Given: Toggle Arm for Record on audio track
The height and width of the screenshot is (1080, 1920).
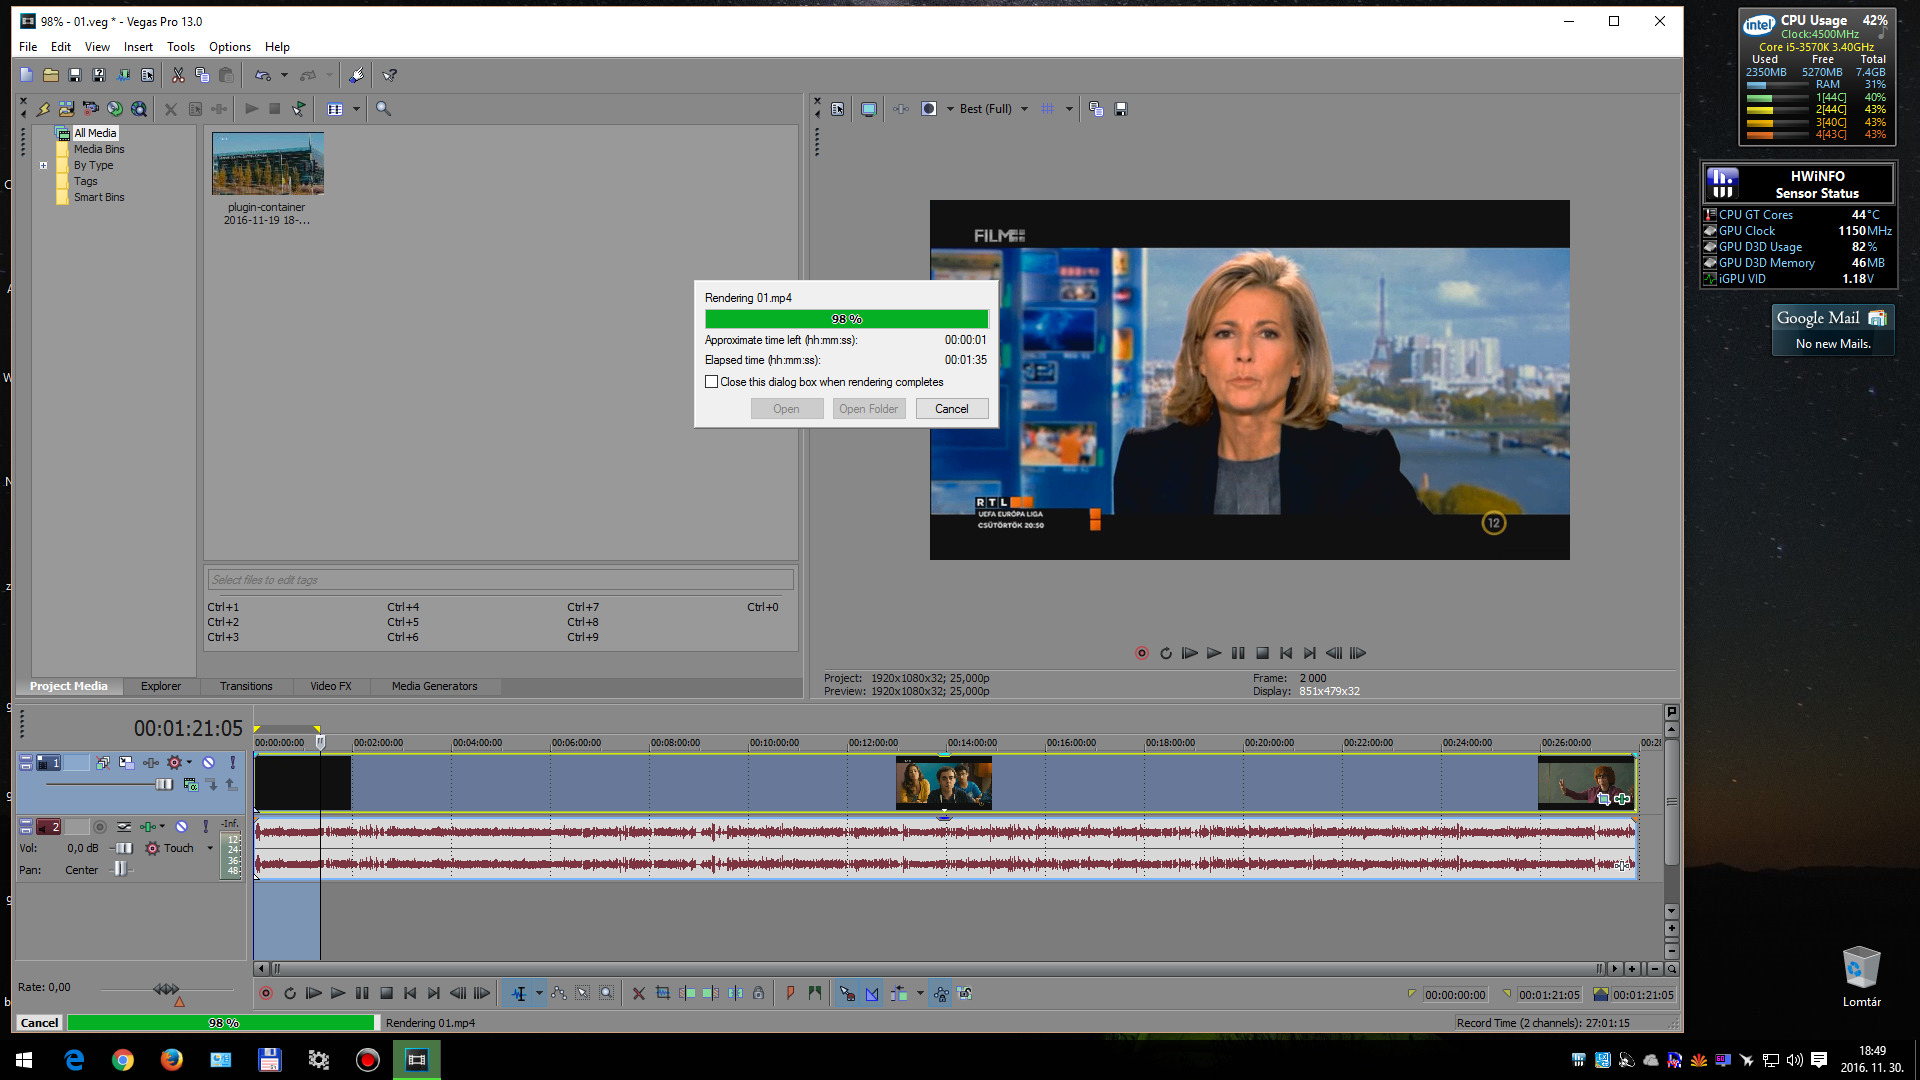Looking at the screenshot, I should 100,827.
